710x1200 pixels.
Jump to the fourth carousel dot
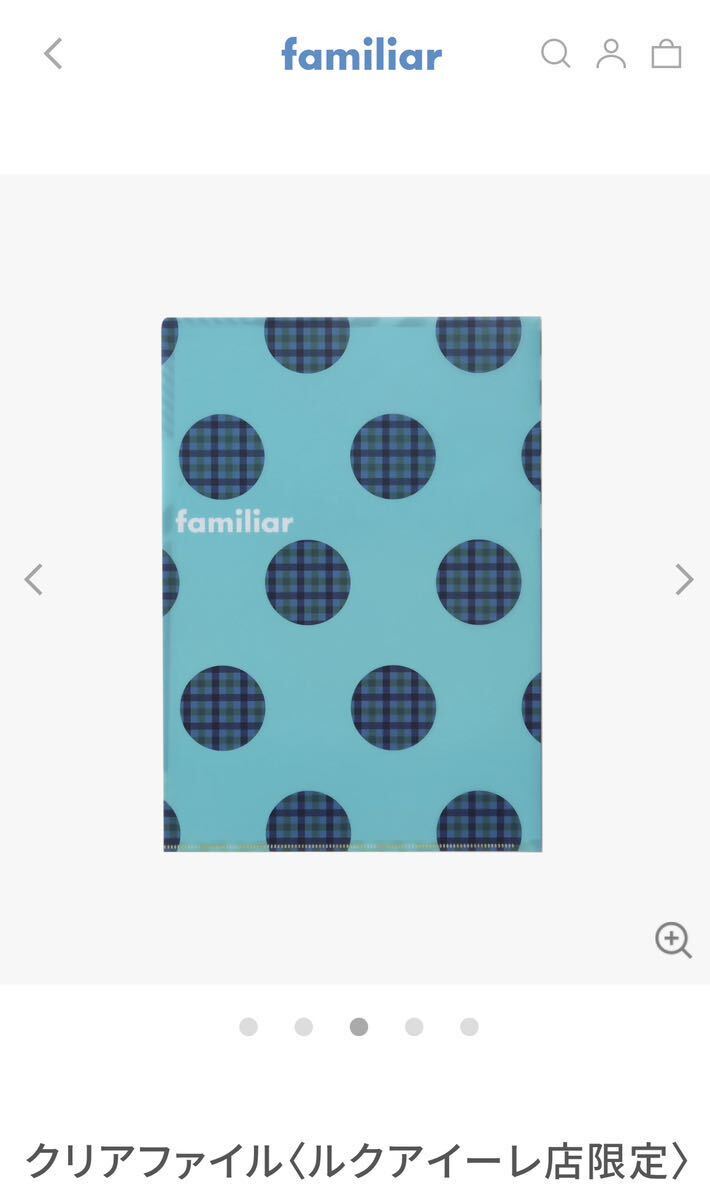(x=414, y=1027)
